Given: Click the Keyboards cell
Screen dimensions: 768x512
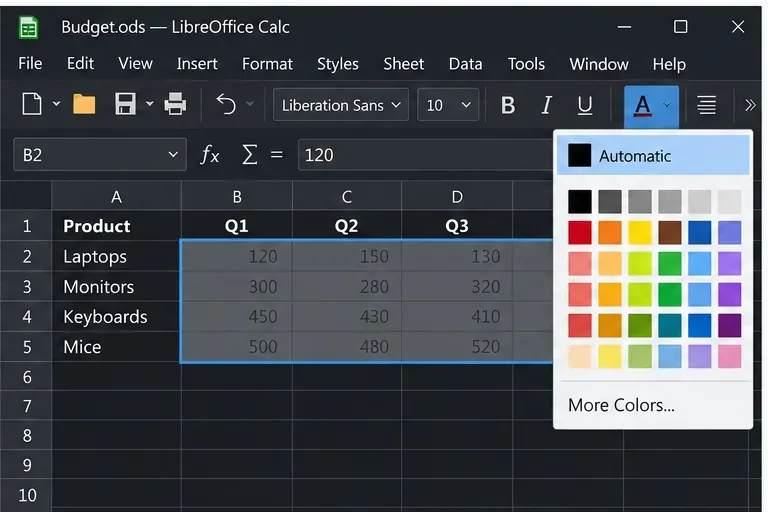Looking at the screenshot, I should tap(116, 317).
